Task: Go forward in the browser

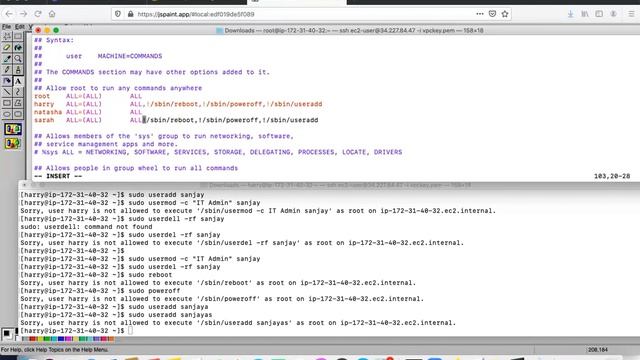Action: coord(23,14)
